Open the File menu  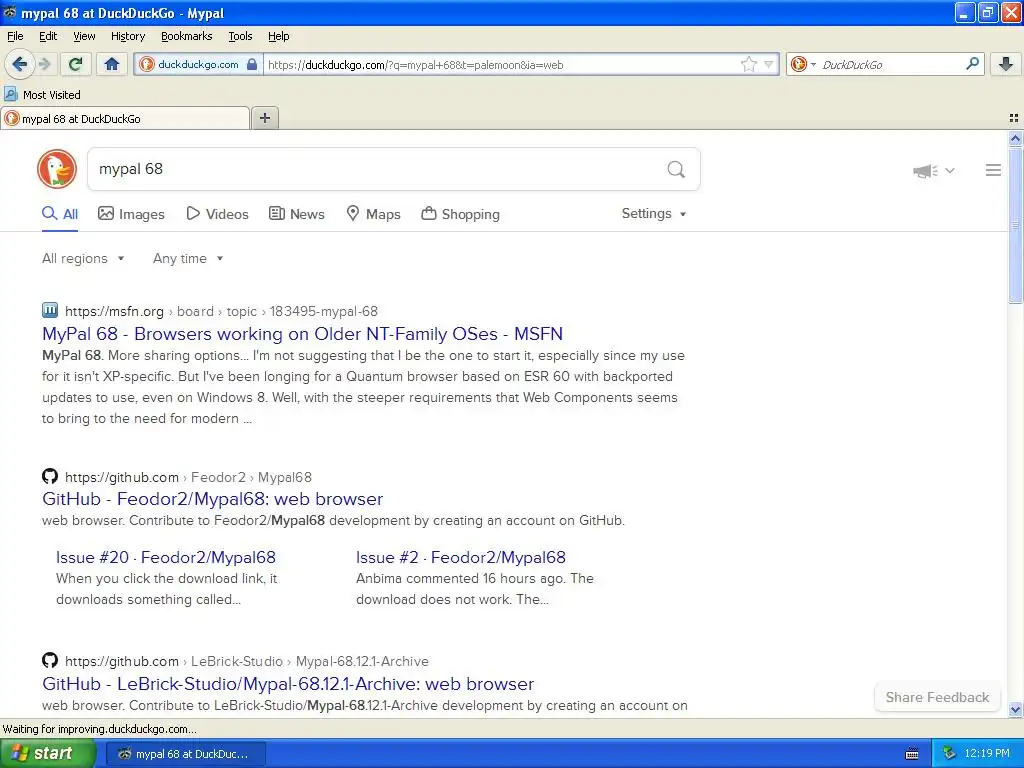click(15, 36)
